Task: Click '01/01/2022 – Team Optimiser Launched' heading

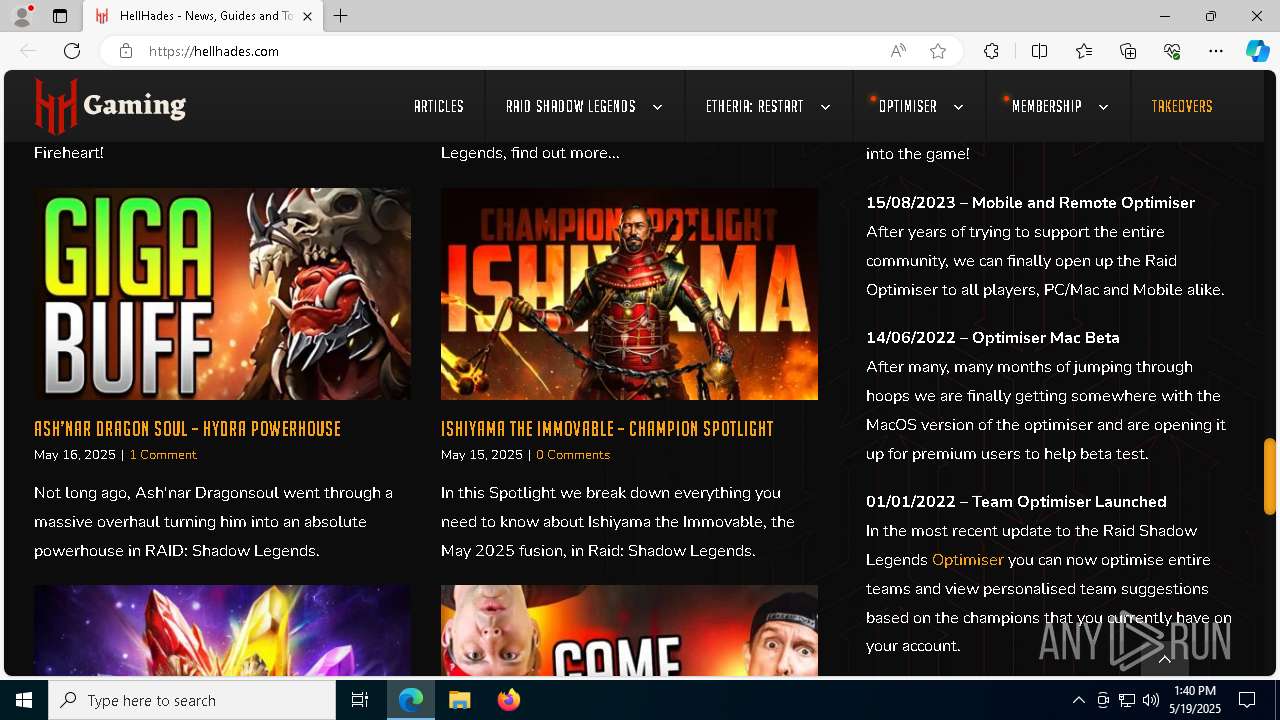Action: click(1016, 502)
